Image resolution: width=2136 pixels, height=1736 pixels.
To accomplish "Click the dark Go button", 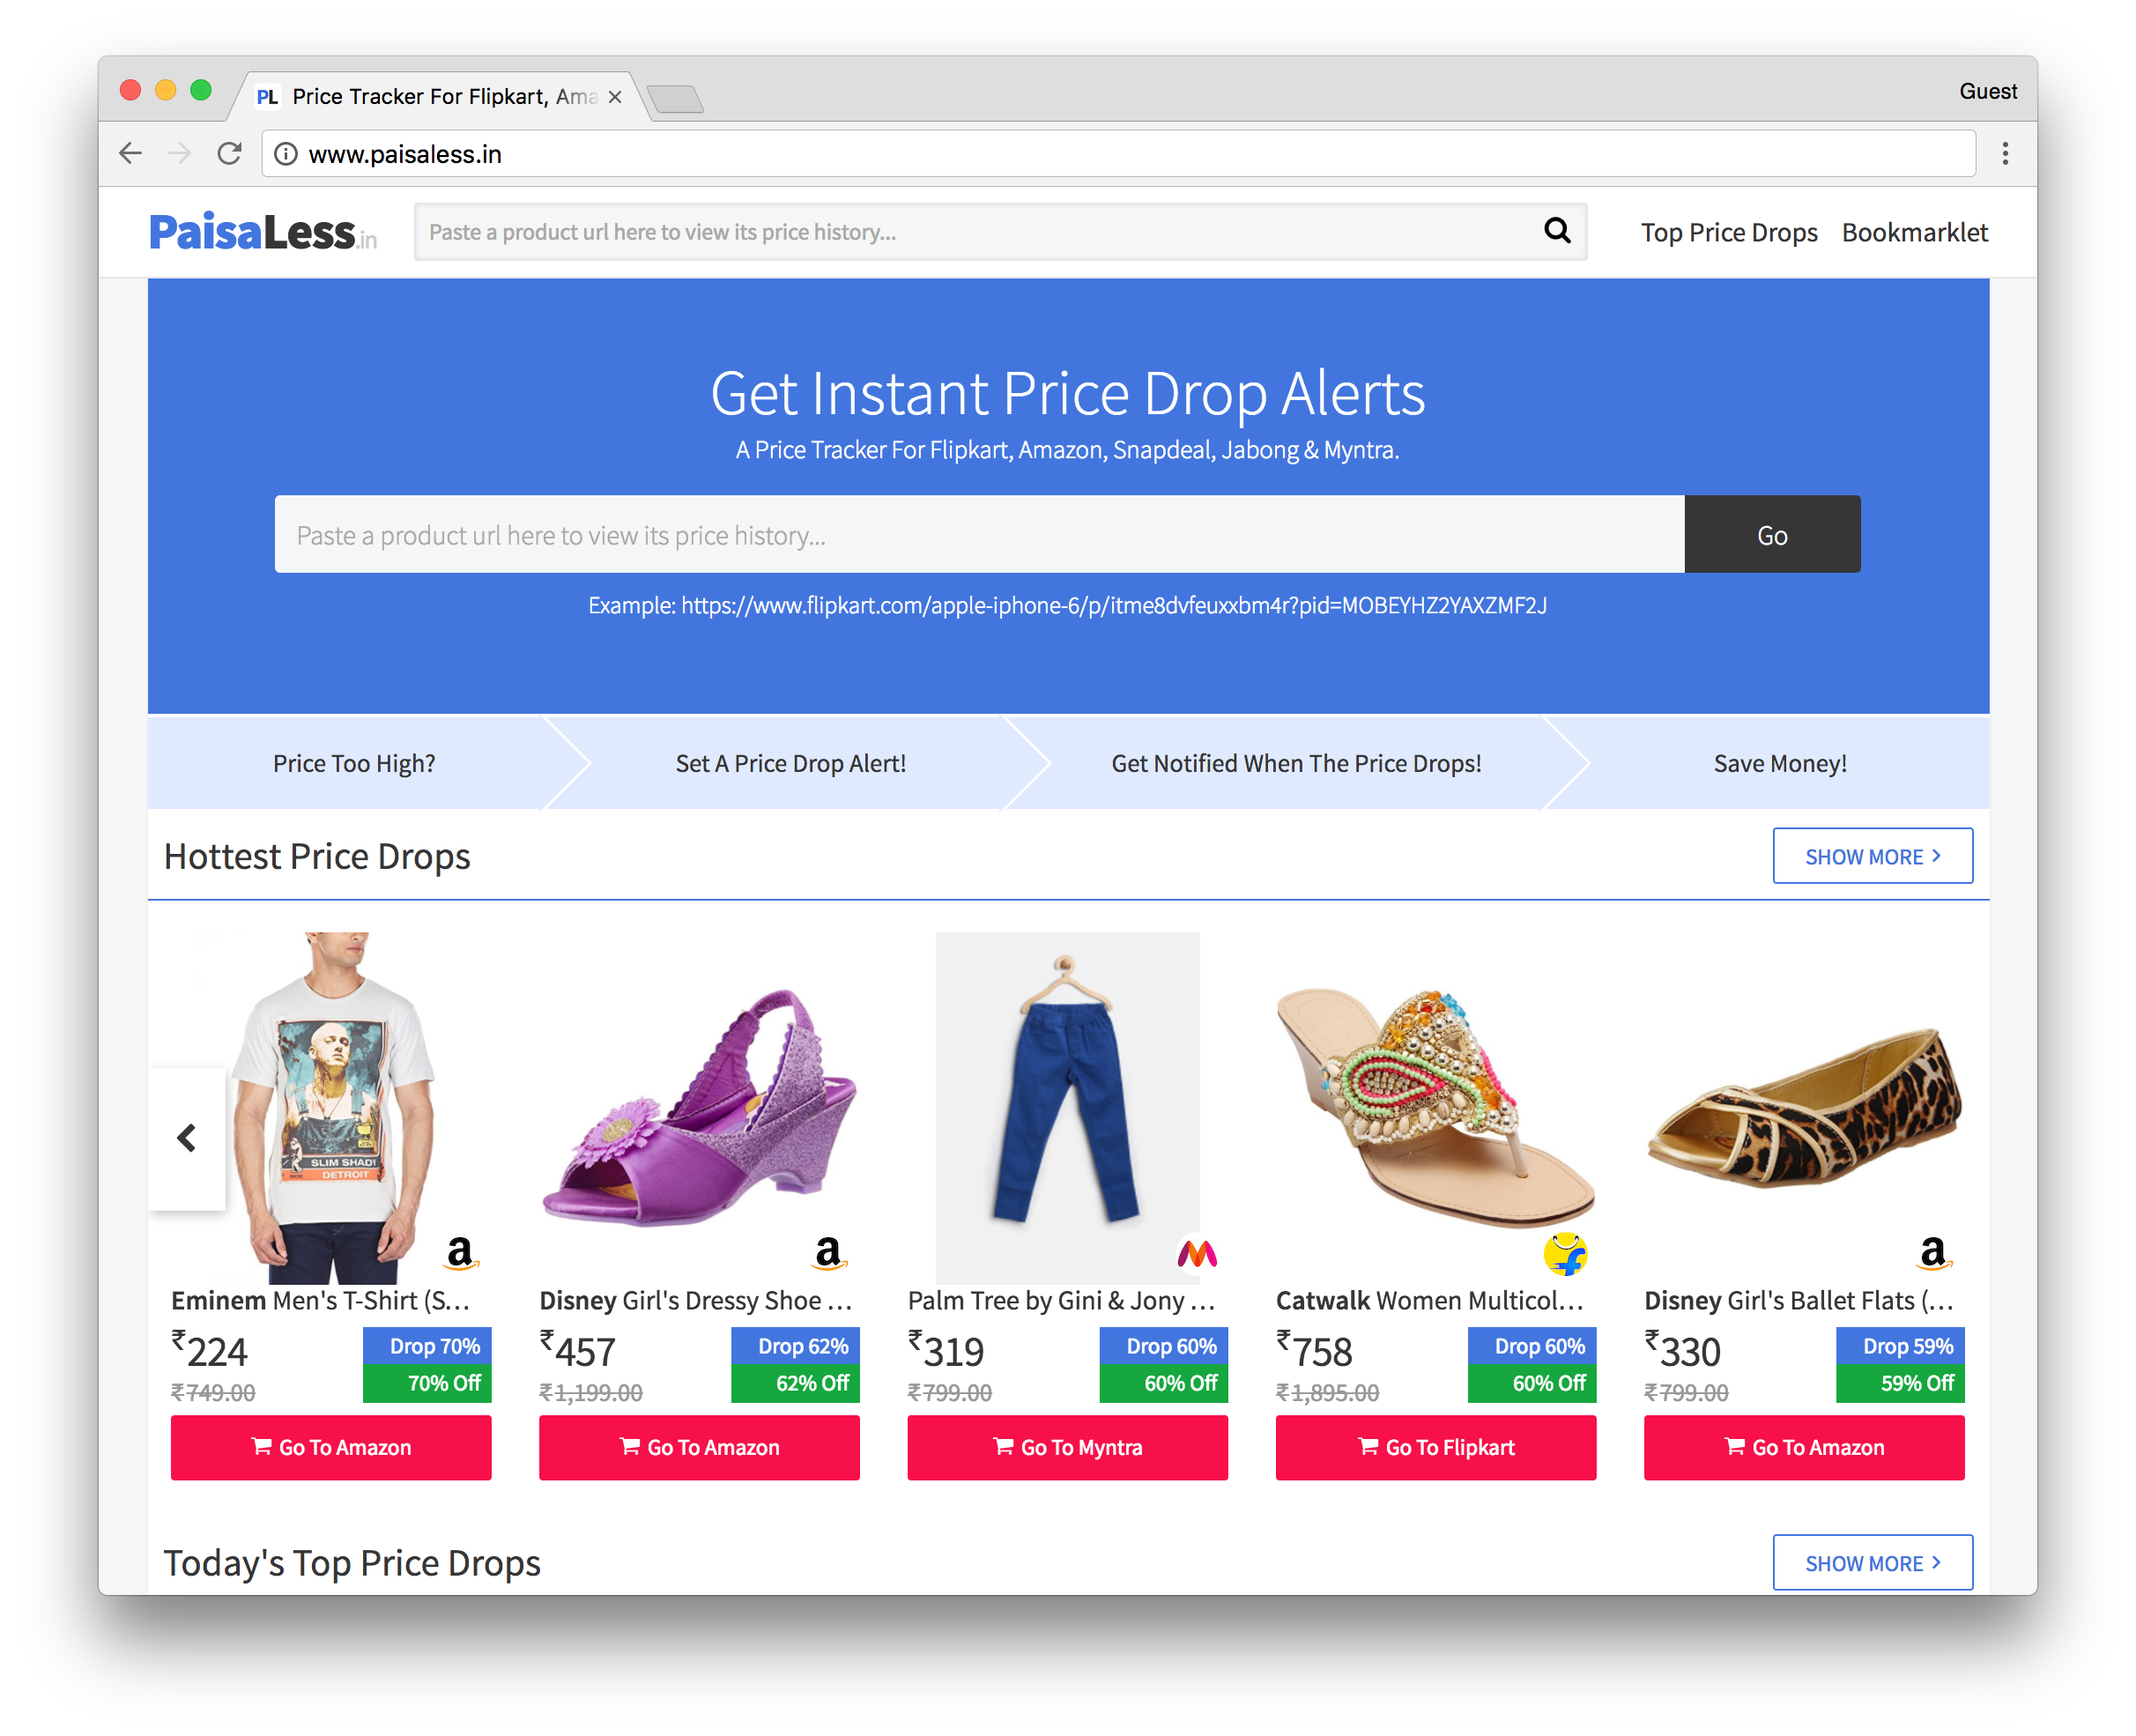I will 1772,535.
